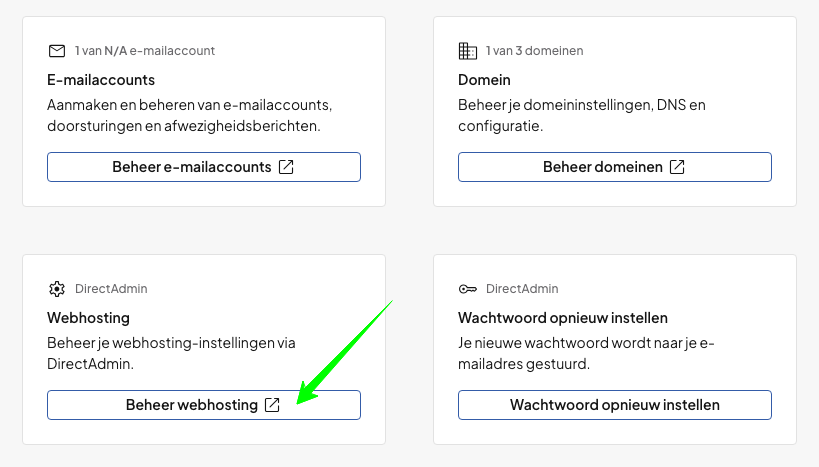This screenshot has height=467, width=819.
Task: Click external-link icon beside Beheer e-mailaccounts
Action: [x=286, y=167]
